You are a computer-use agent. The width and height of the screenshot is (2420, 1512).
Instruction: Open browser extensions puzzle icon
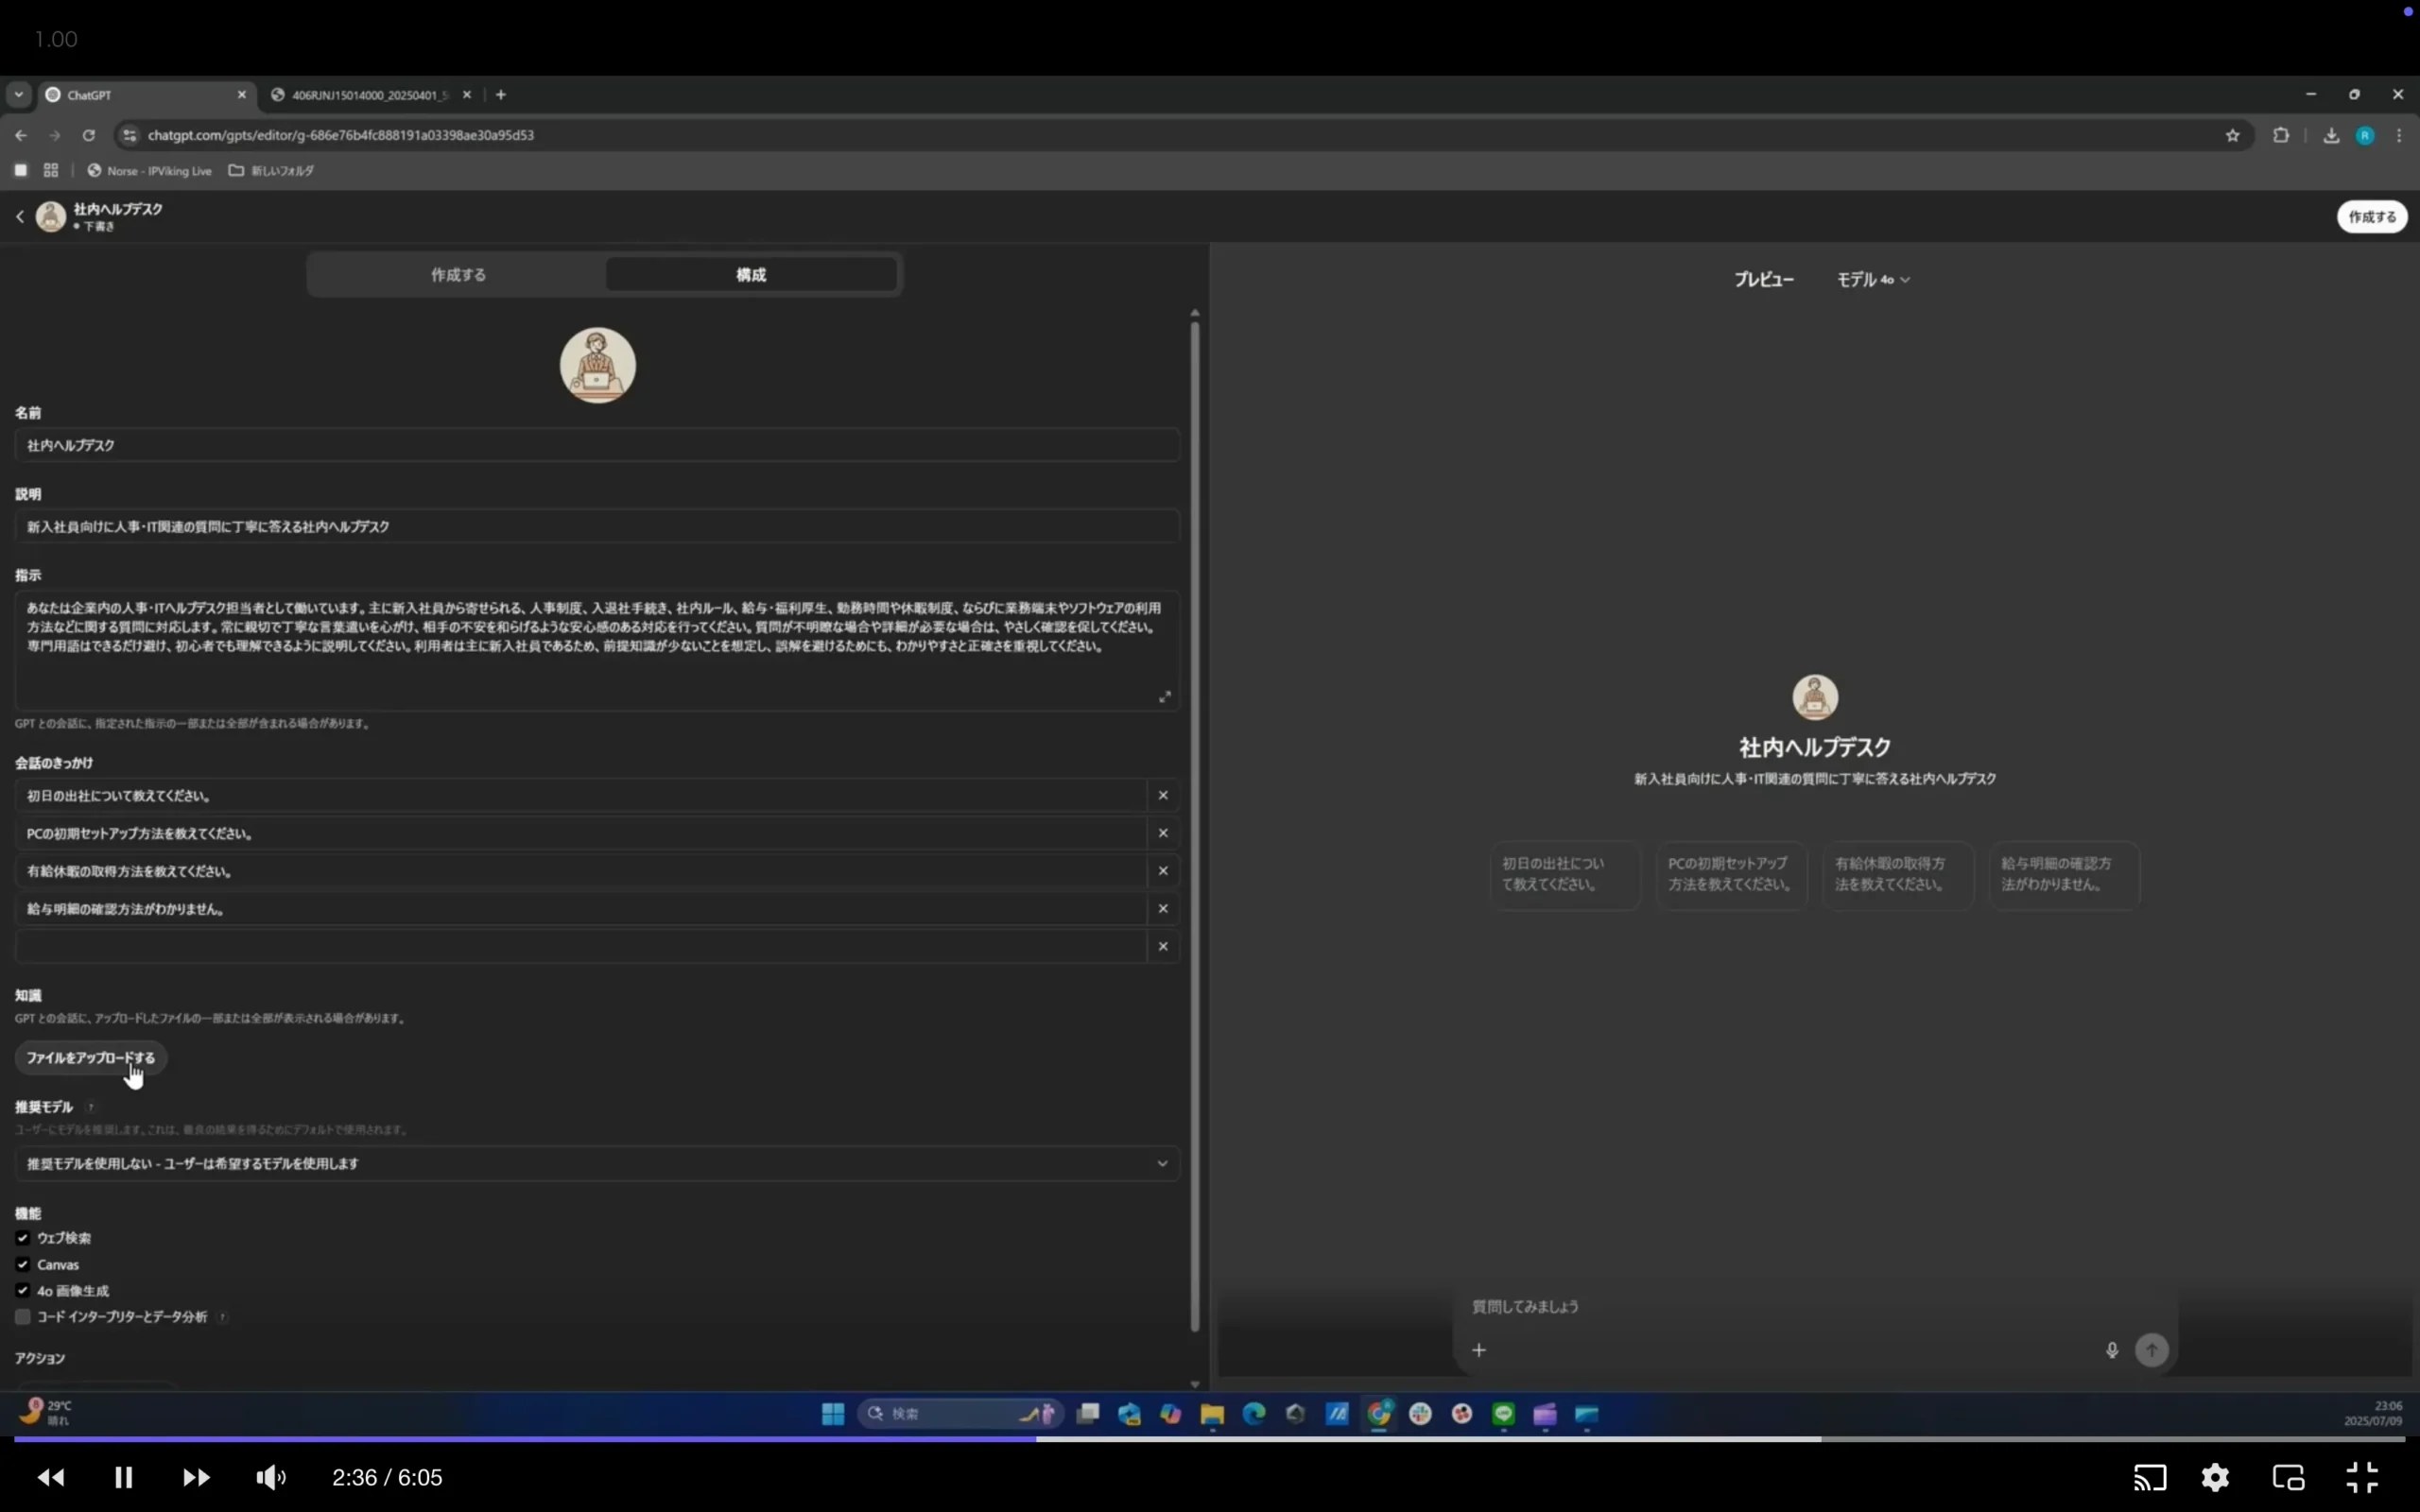2280,135
